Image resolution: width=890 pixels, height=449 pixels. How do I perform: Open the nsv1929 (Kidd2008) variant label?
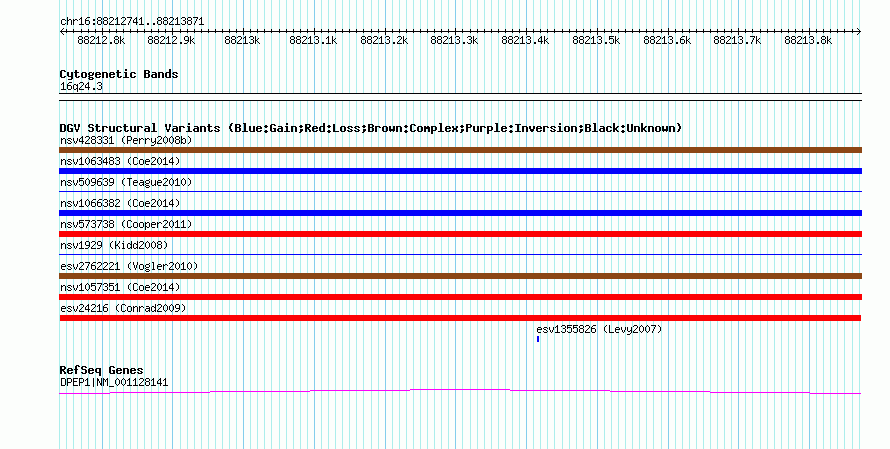coord(114,245)
